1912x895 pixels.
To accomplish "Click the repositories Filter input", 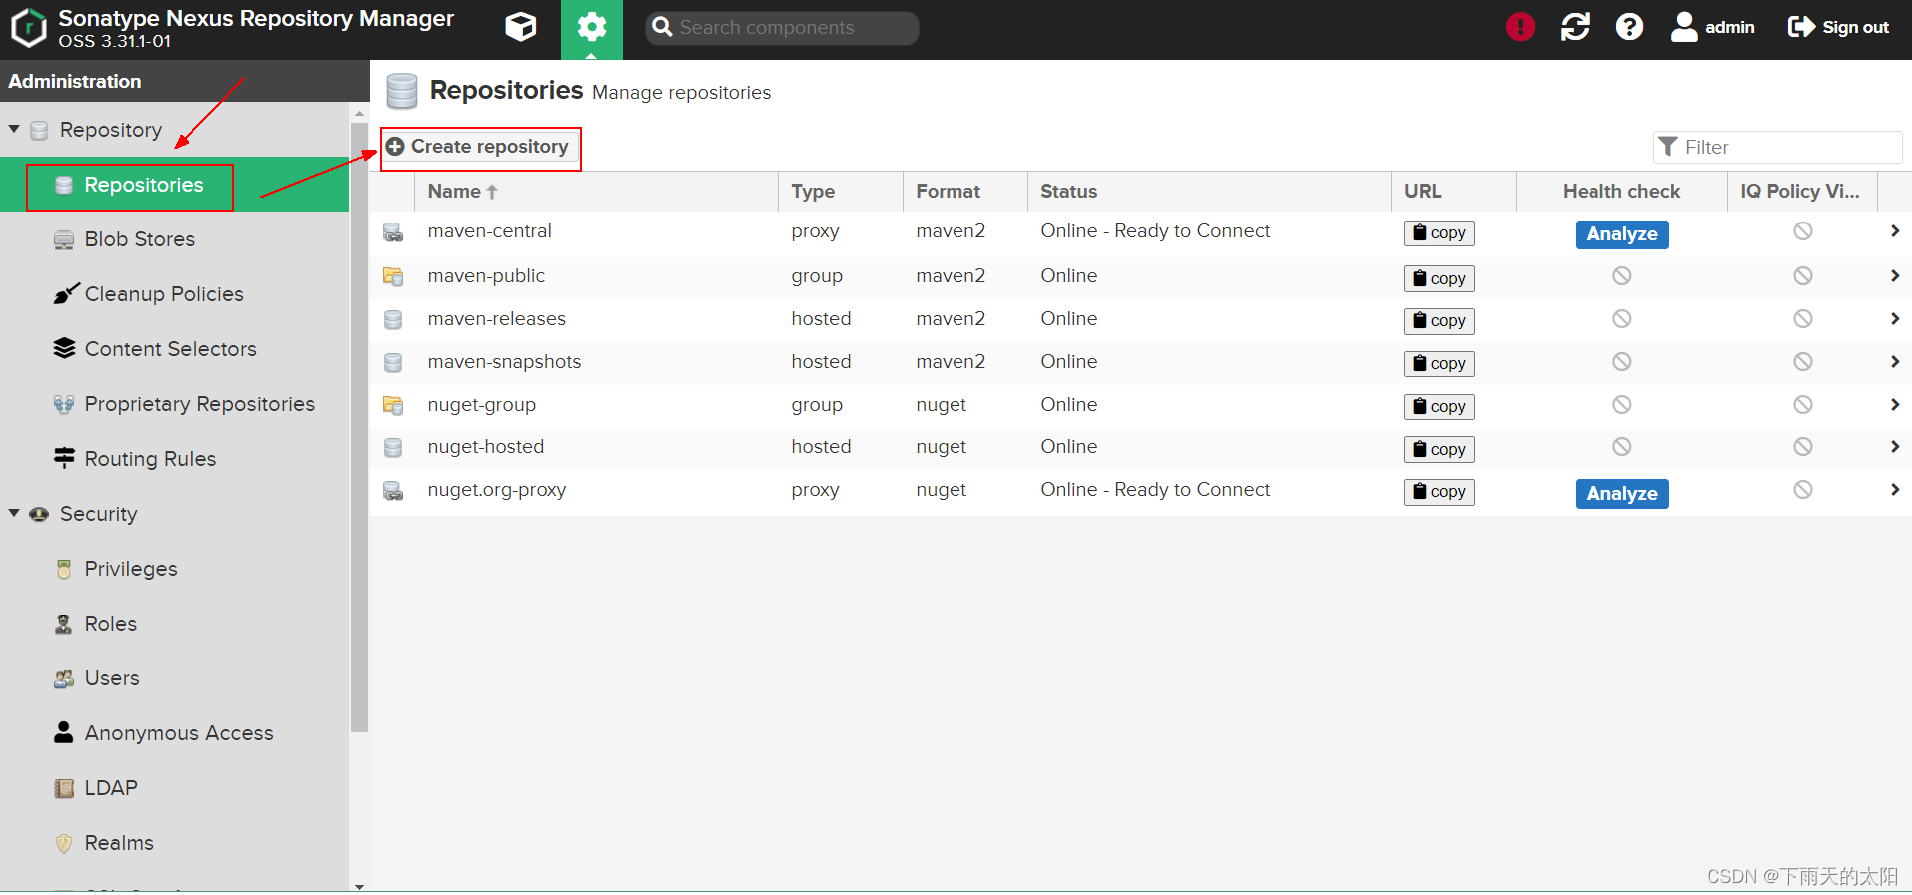I will click(1777, 147).
